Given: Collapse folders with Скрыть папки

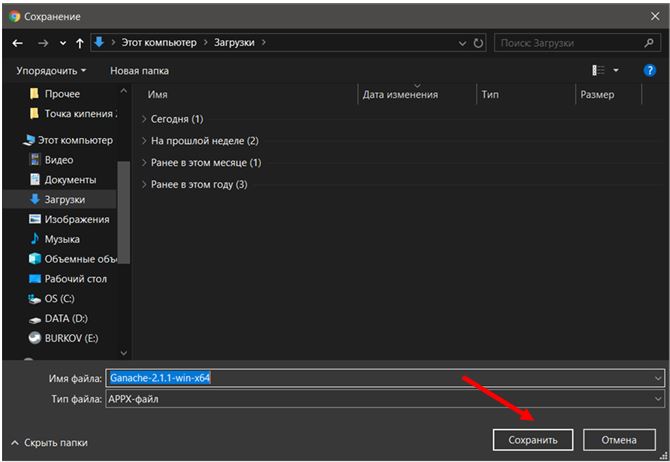Looking at the screenshot, I should pos(49,442).
